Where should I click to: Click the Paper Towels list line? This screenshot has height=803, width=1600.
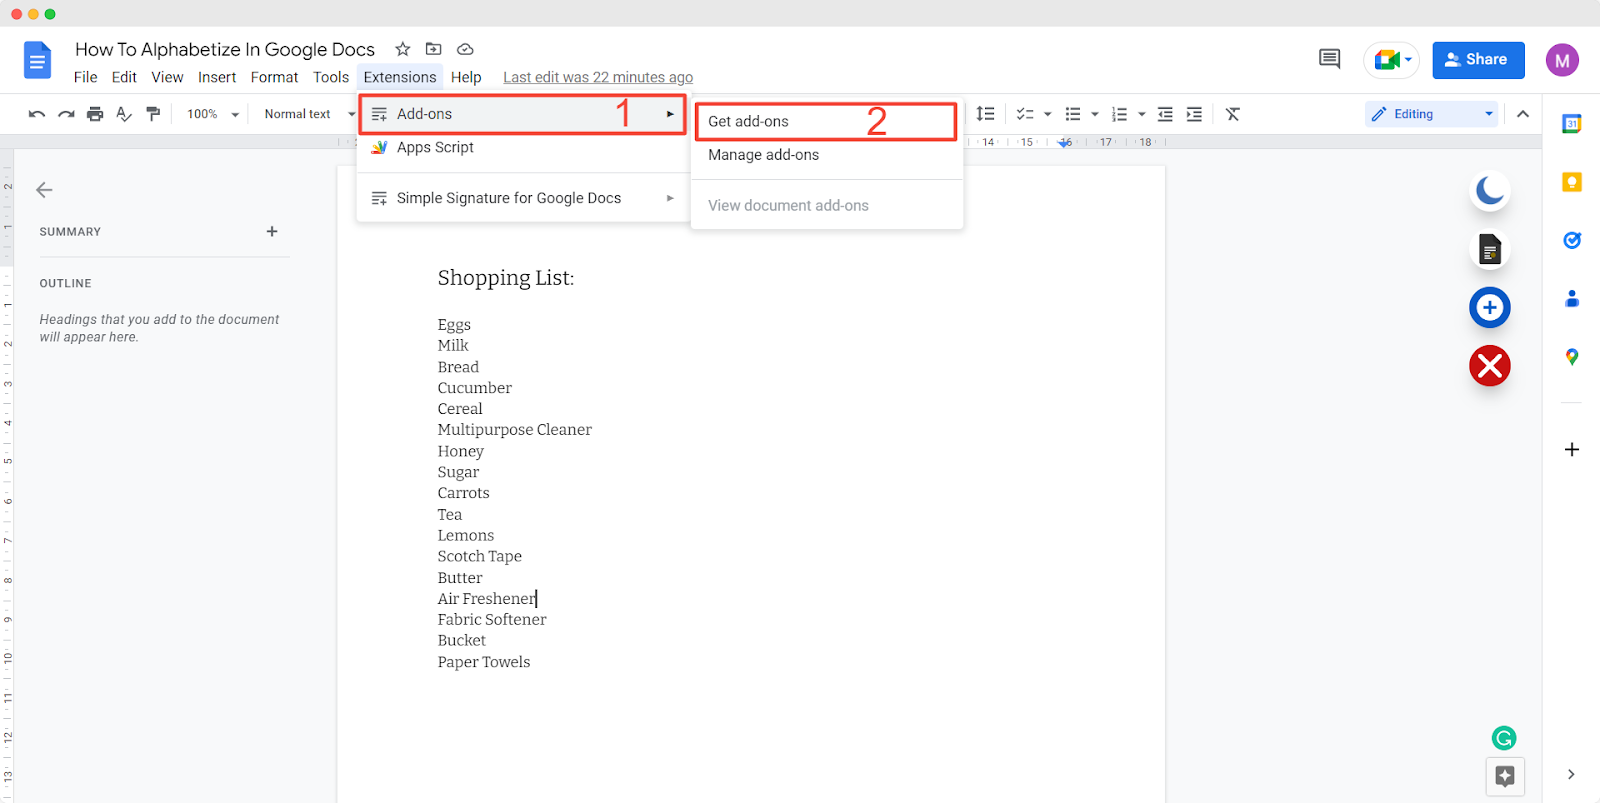[x=484, y=662]
